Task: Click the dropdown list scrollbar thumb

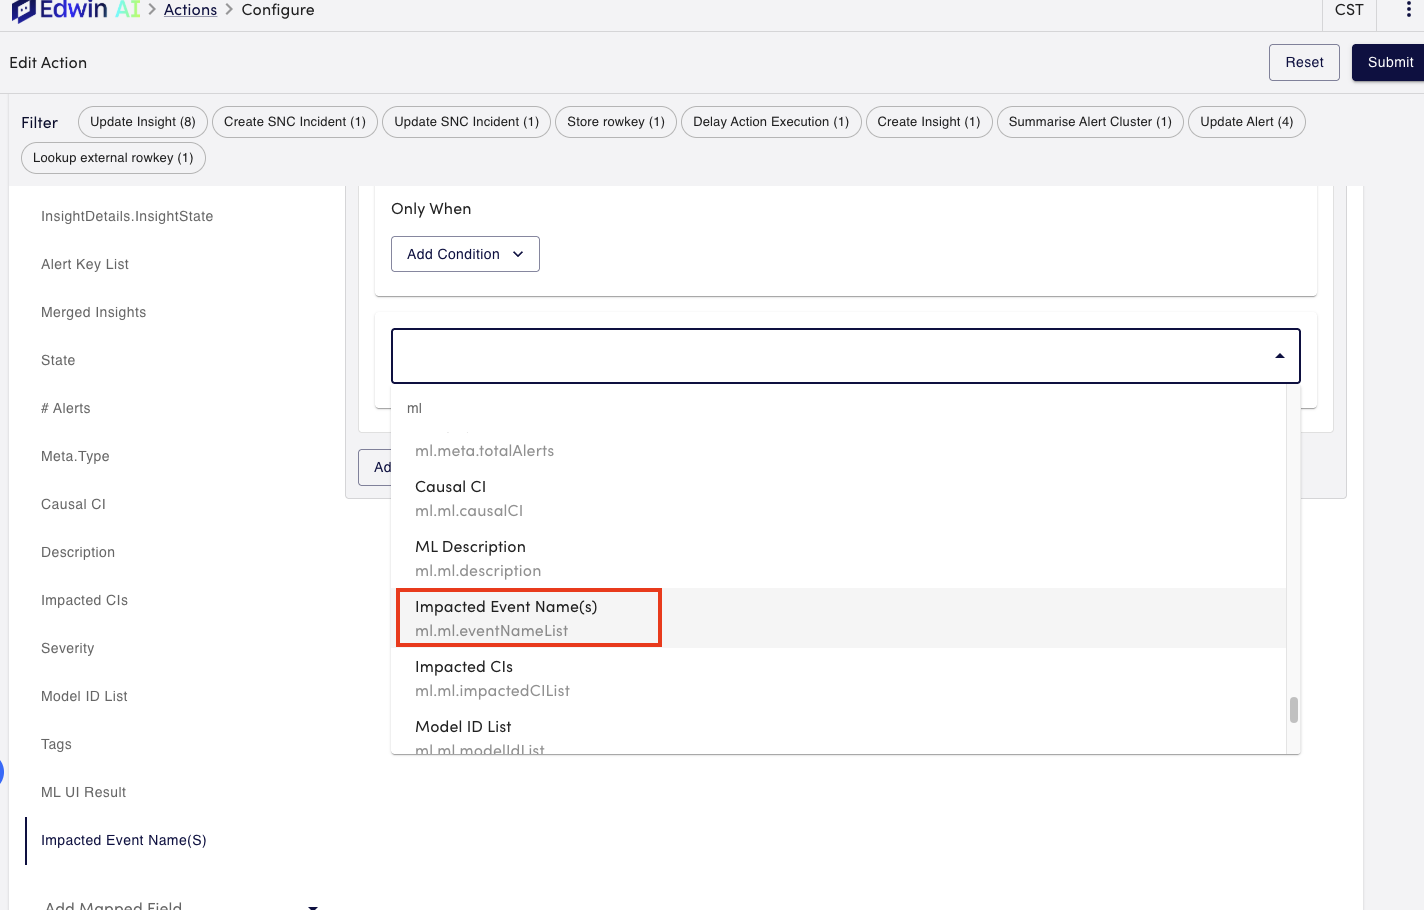Action: (1293, 710)
